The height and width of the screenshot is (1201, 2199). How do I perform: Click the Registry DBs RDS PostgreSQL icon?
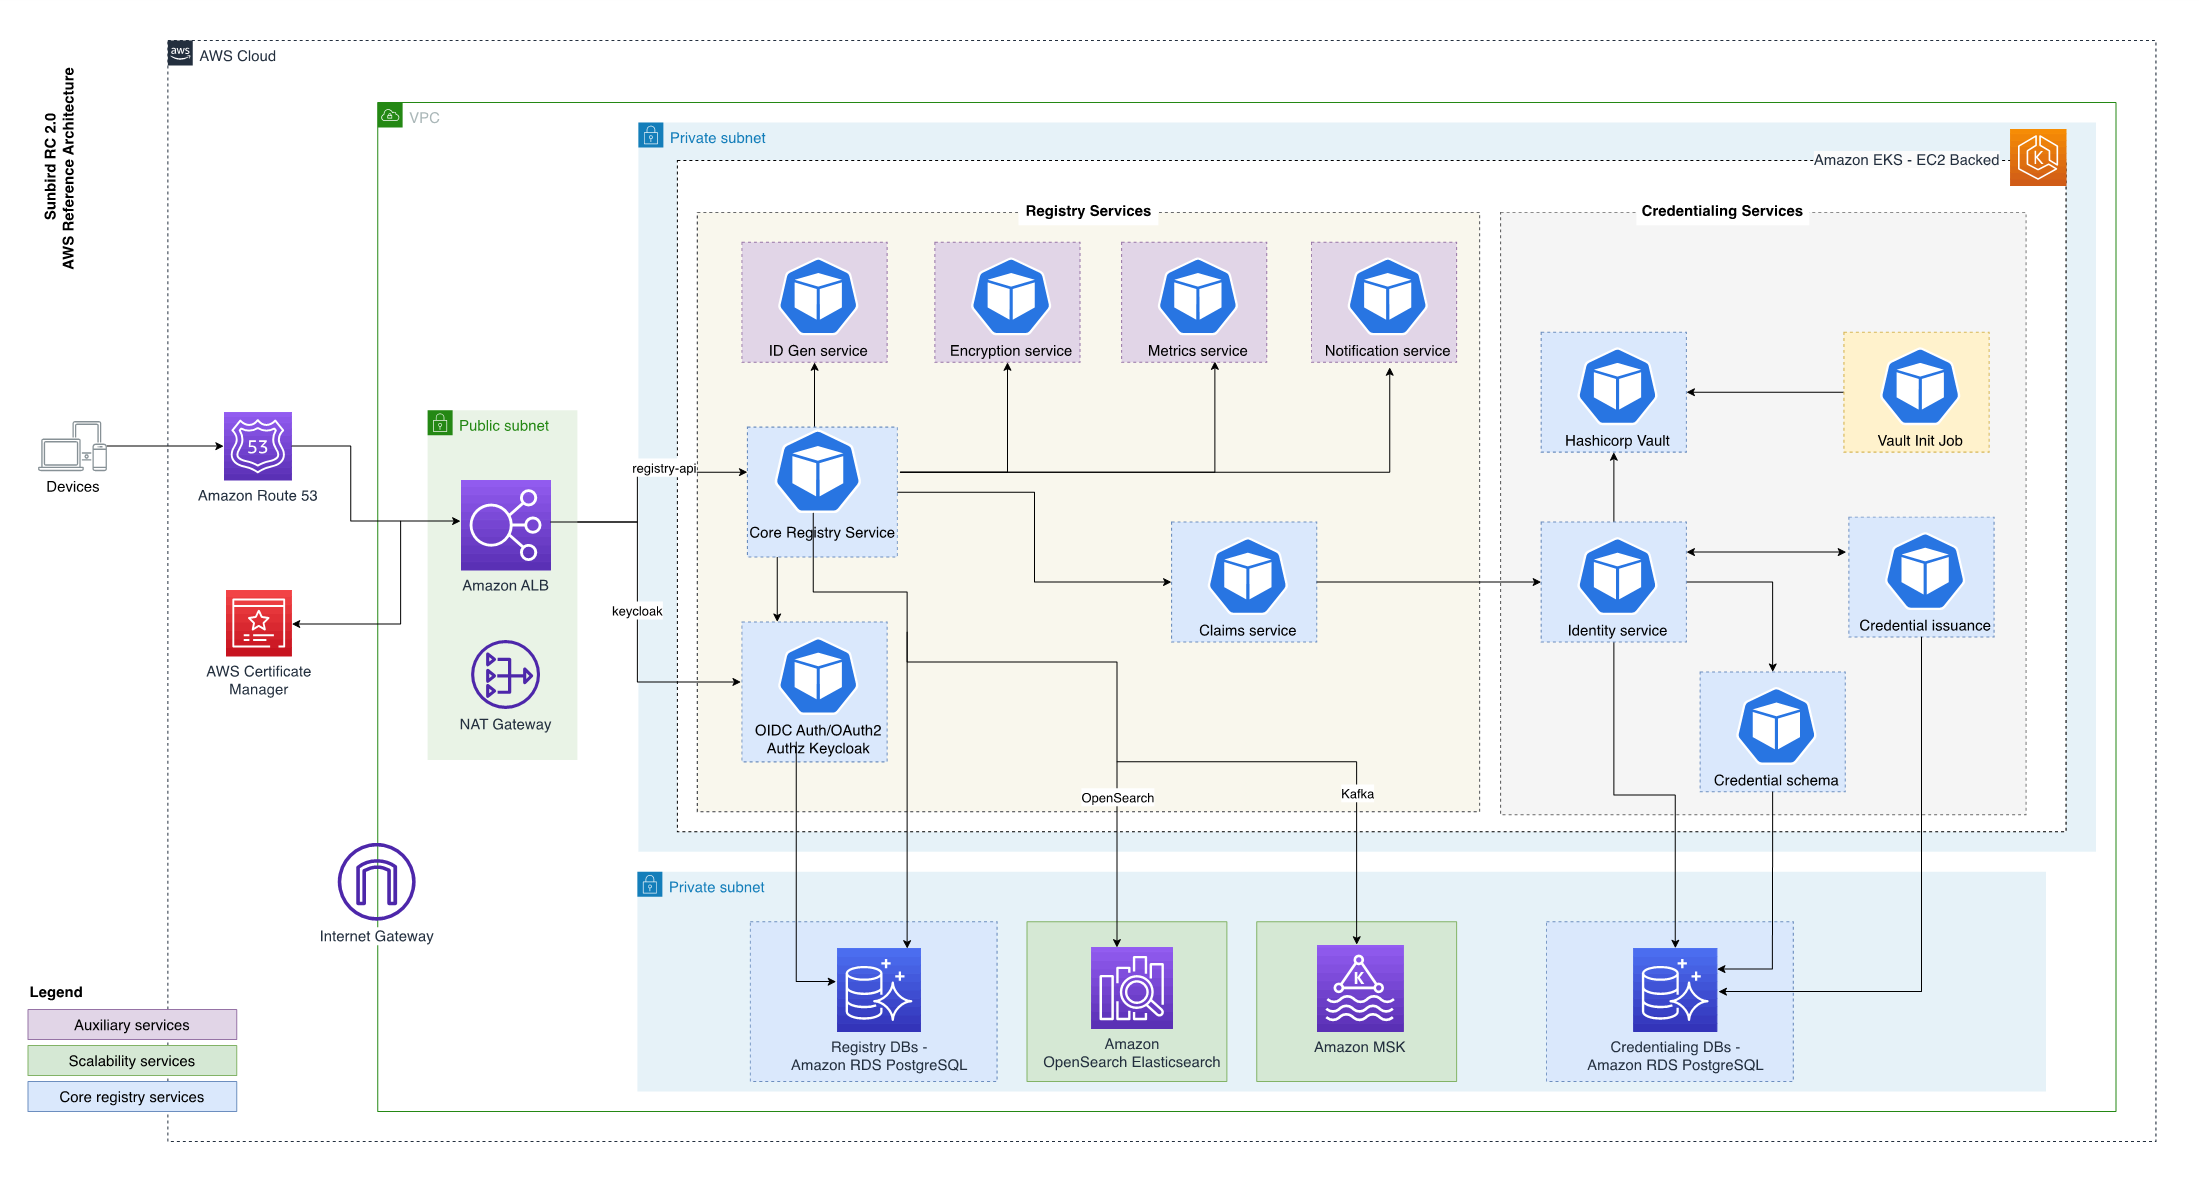point(878,990)
